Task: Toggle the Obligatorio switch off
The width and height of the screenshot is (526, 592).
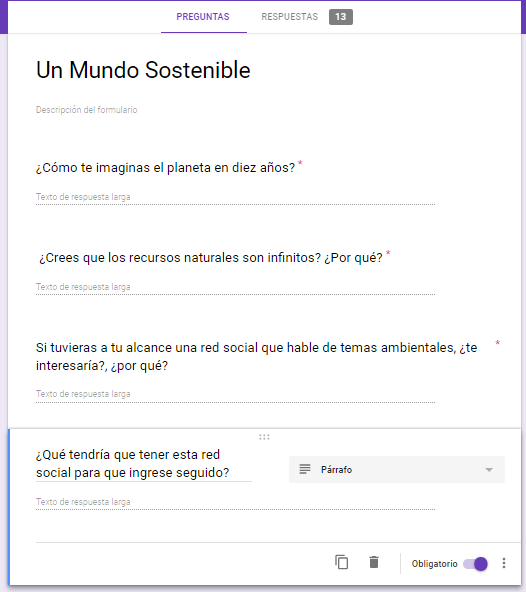Action: coord(475,564)
